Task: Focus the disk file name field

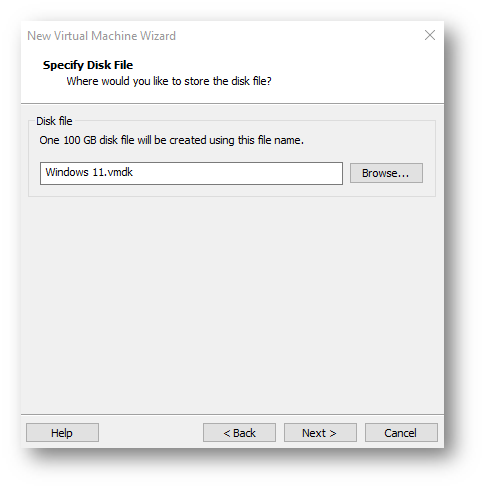Action: click(x=191, y=173)
